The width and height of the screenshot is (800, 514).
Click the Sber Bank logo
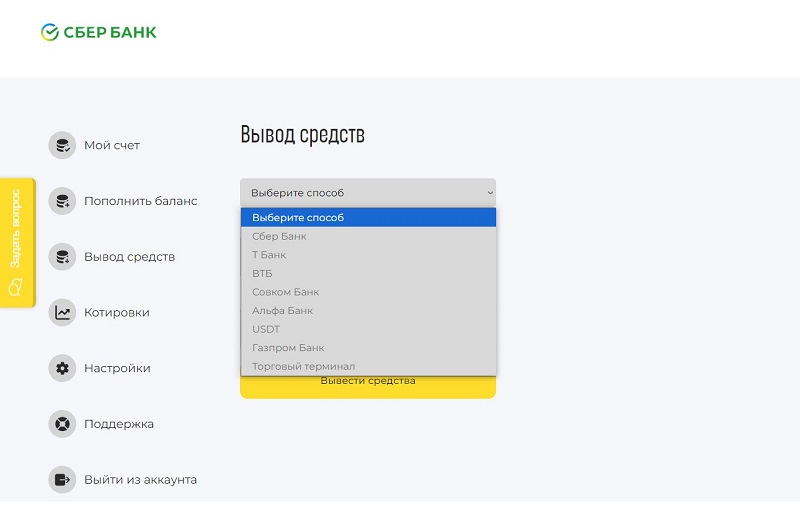(x=98, y=32)
